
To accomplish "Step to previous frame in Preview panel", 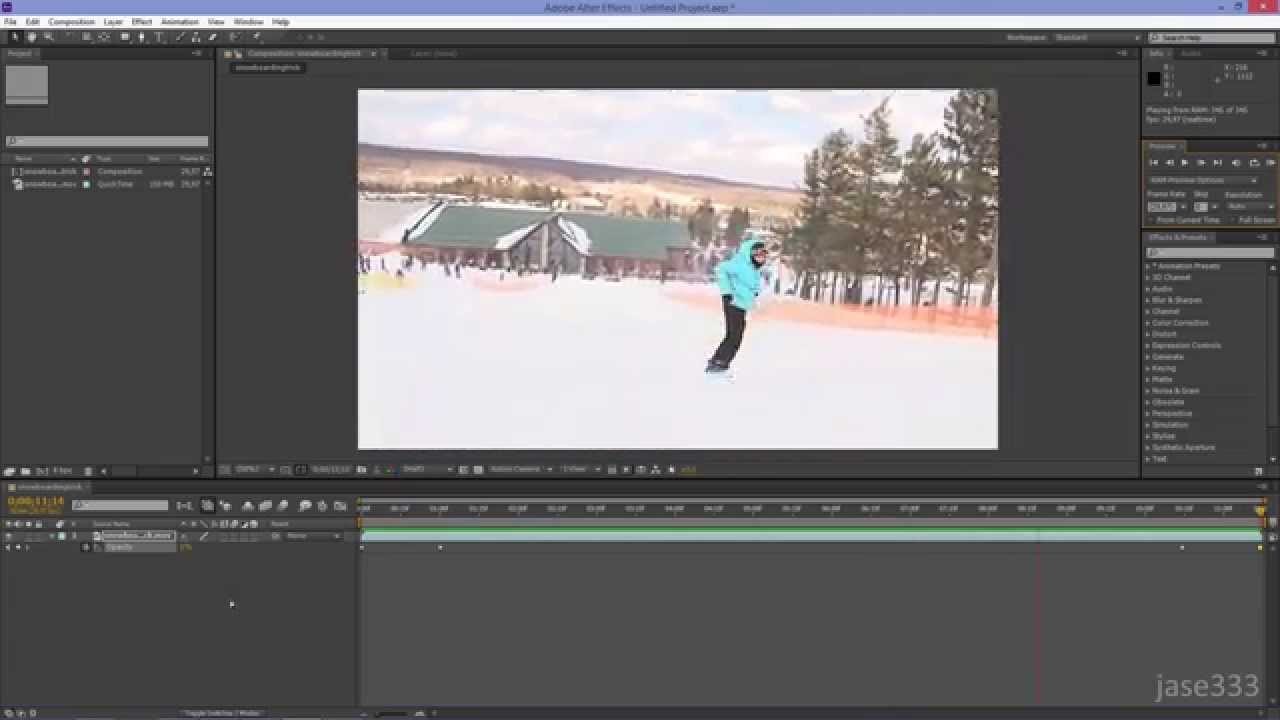I will click(x=1170, y=163).
